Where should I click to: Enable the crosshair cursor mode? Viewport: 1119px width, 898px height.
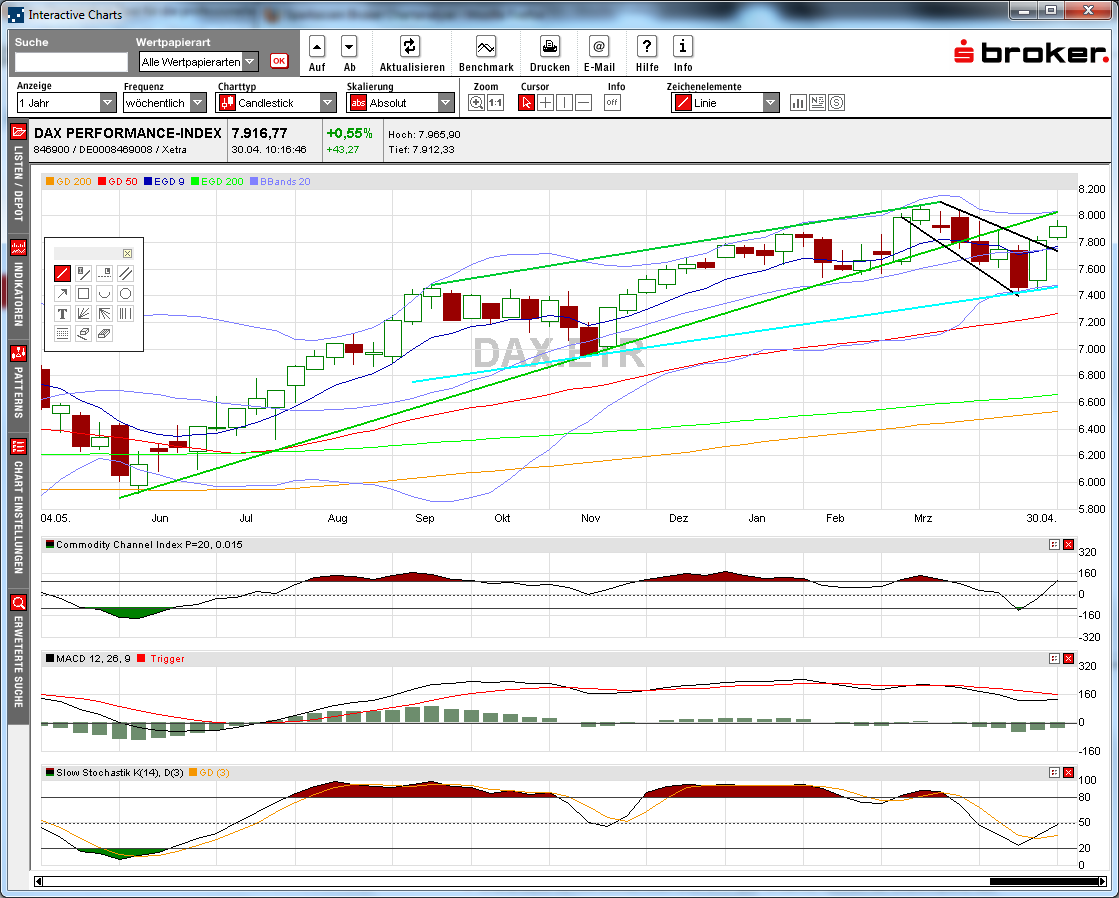point(544,101)
